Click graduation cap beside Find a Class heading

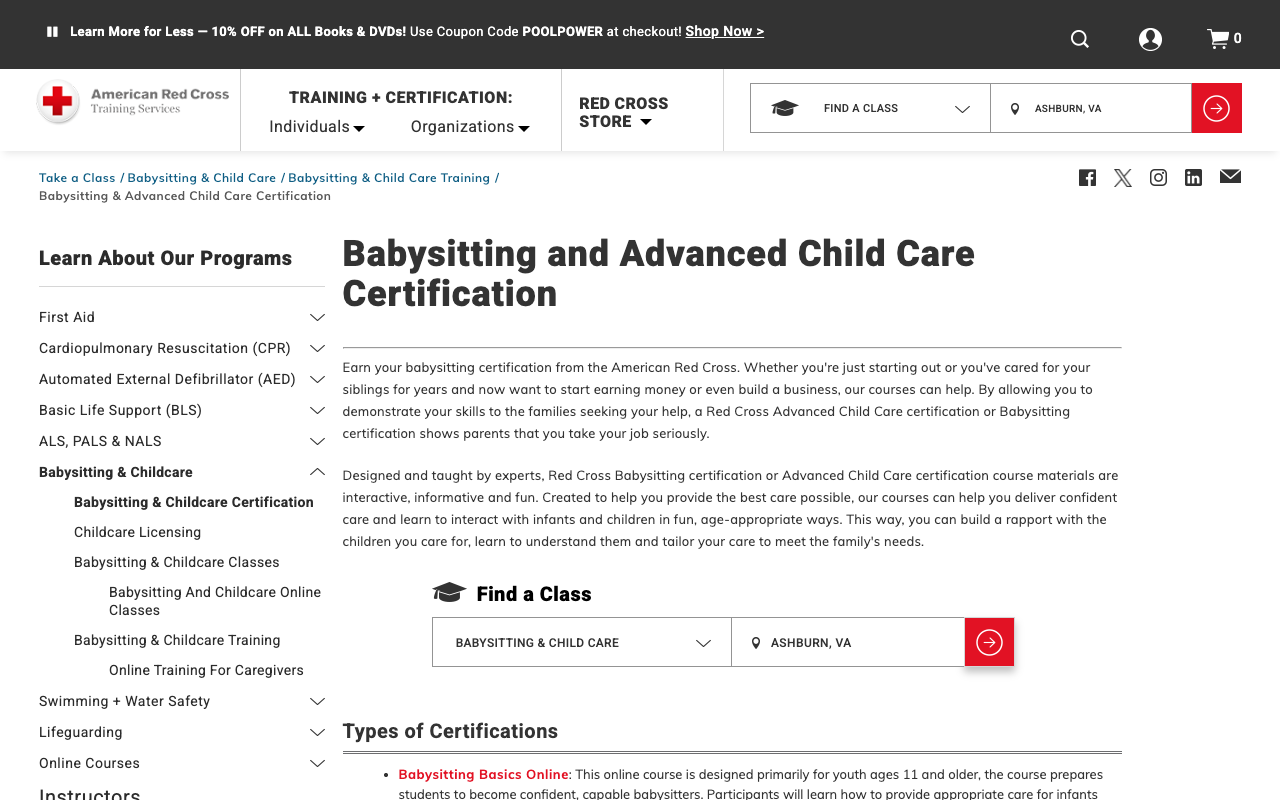pos(449,593)
